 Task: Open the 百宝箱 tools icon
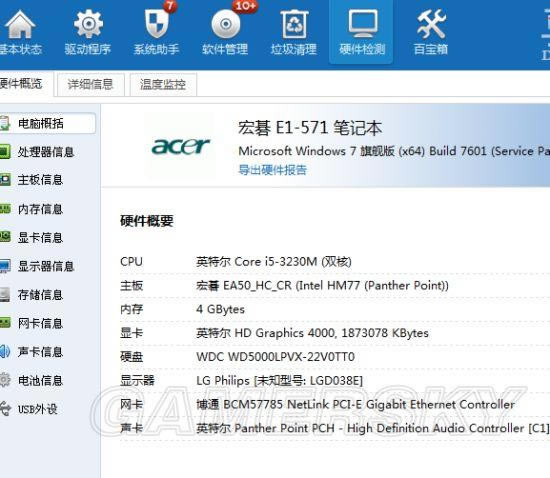[431, 24]
